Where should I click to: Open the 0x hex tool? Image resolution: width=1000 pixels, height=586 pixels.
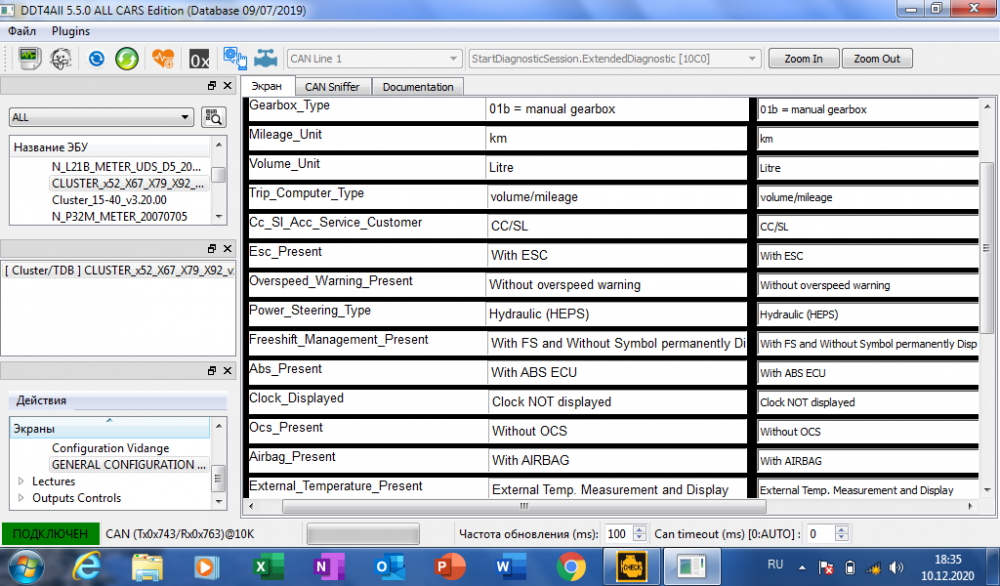(199, 59)
